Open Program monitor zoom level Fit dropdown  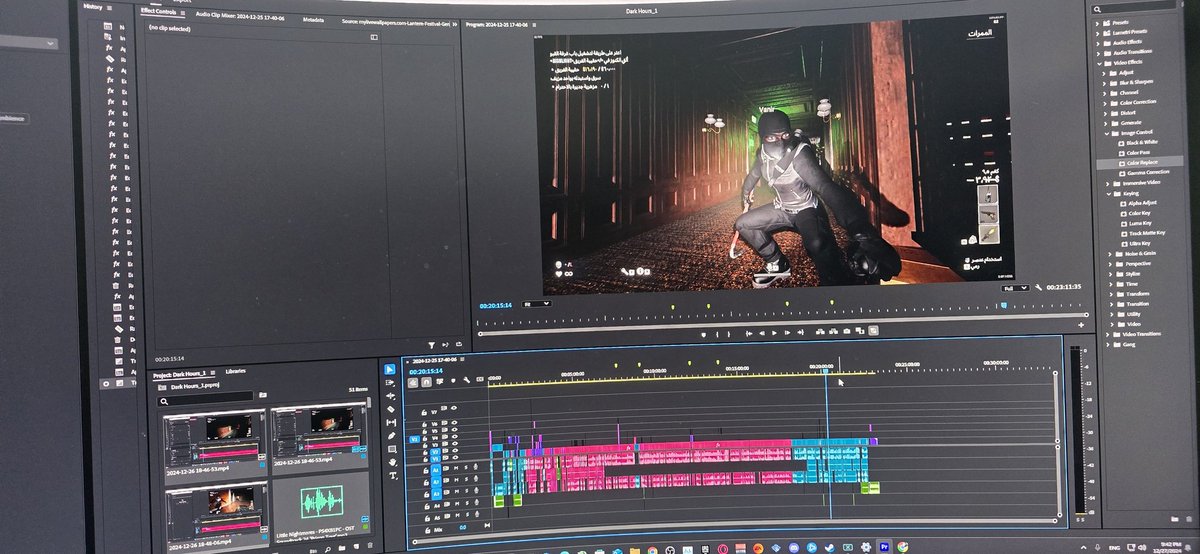[x=536, y=303]
